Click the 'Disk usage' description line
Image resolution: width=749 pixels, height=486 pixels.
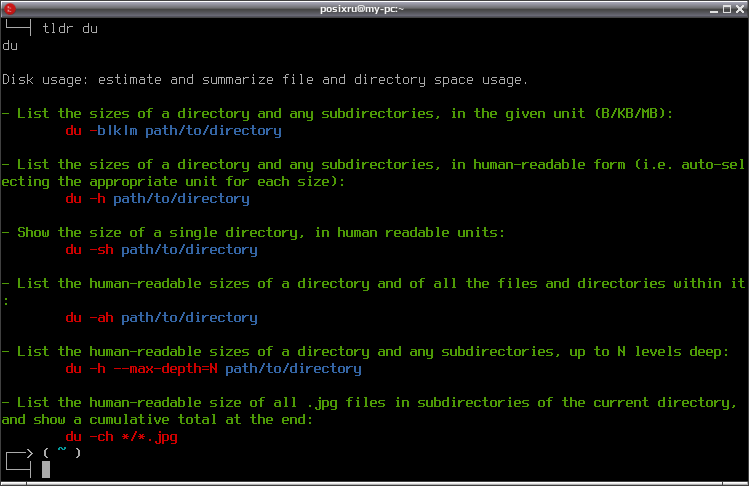265,79
